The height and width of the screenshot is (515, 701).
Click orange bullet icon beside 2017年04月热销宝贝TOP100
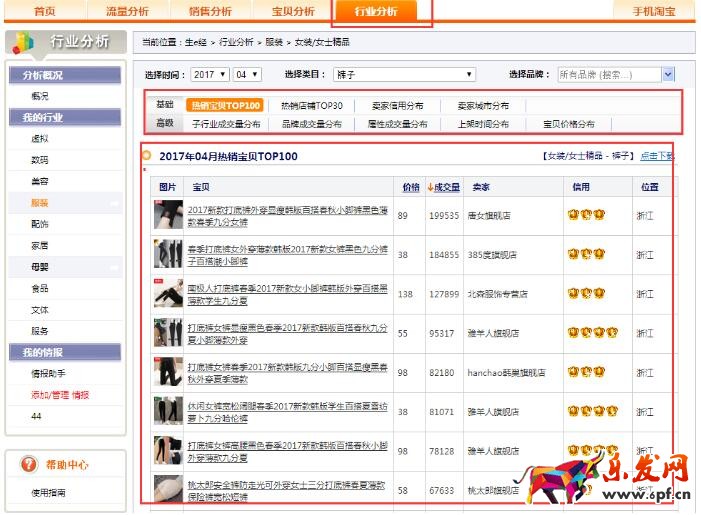pos(147,156)
